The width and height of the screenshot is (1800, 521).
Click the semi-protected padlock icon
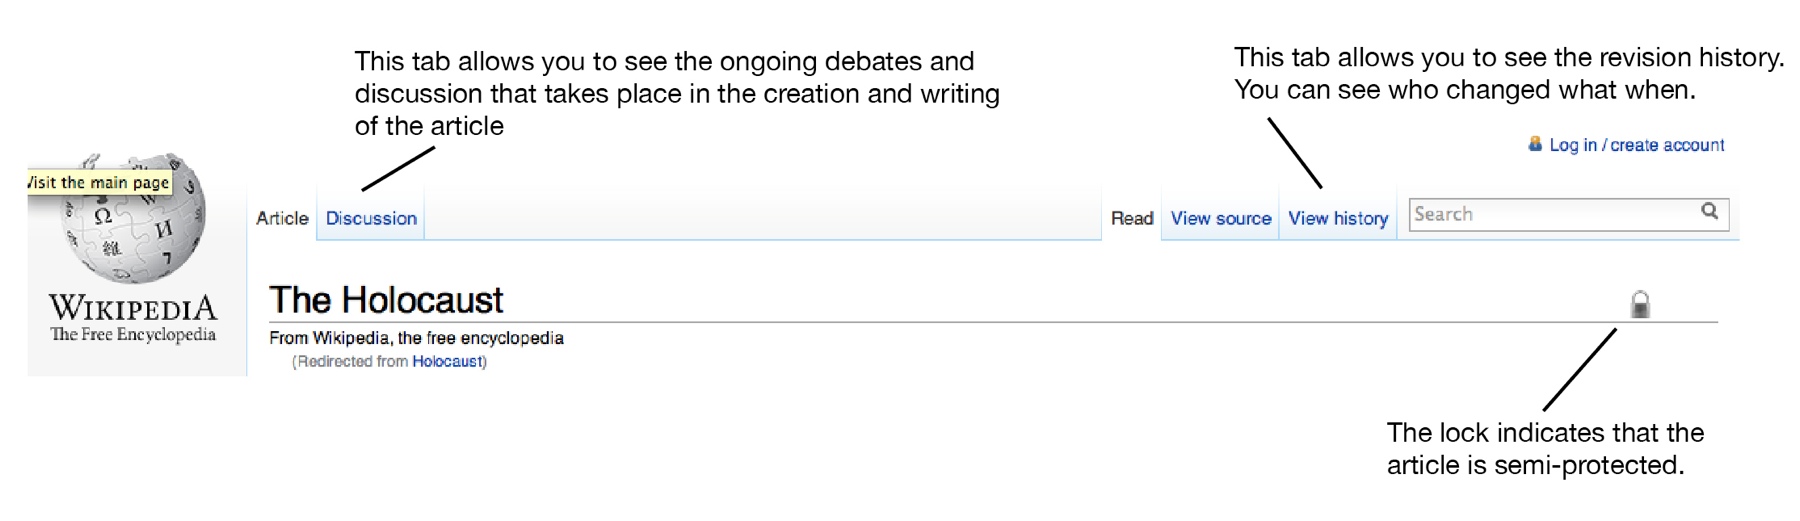[1640, 304]
